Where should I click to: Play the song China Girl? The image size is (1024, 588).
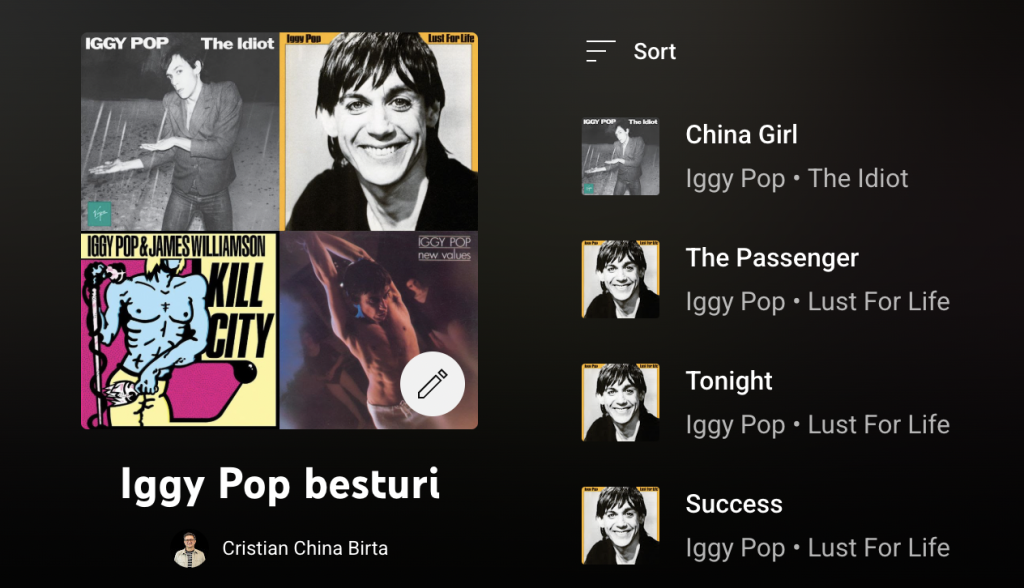741,135
